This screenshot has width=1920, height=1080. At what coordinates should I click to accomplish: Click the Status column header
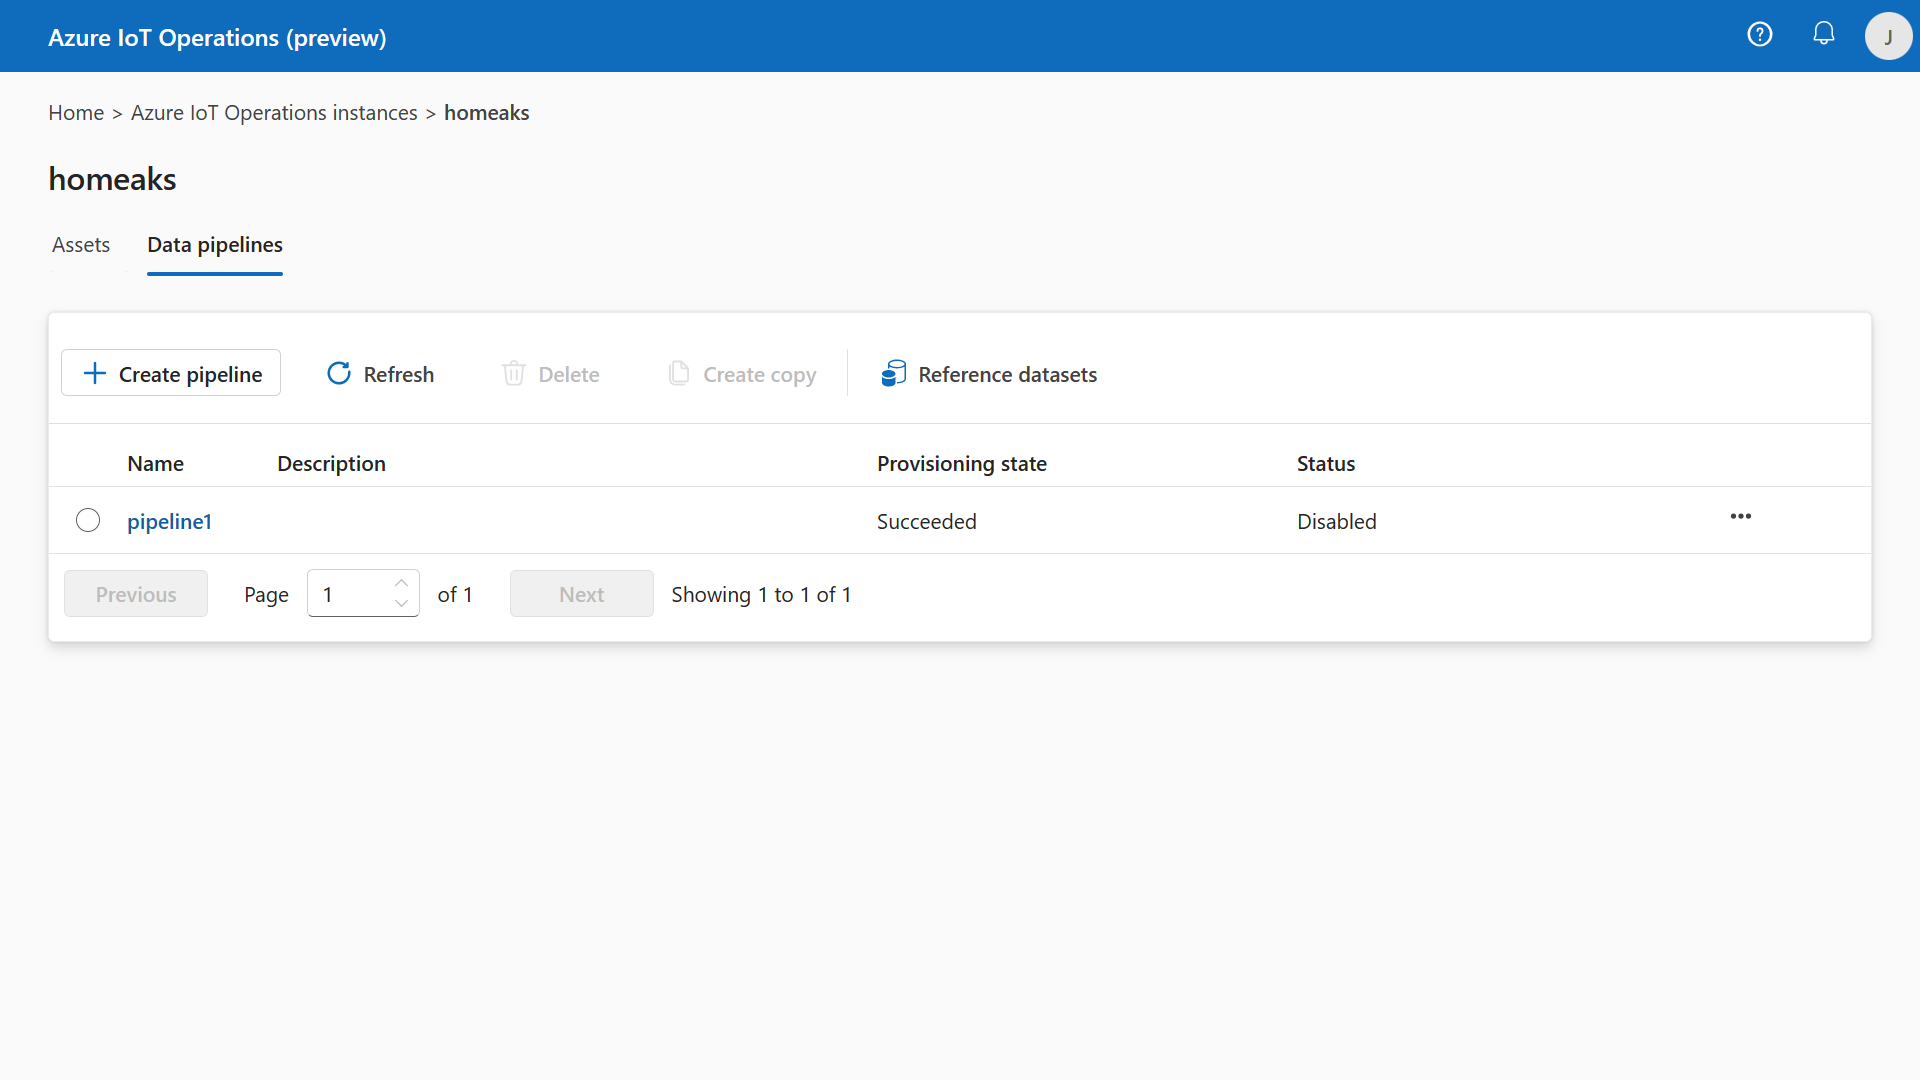tap(1326, 463)
